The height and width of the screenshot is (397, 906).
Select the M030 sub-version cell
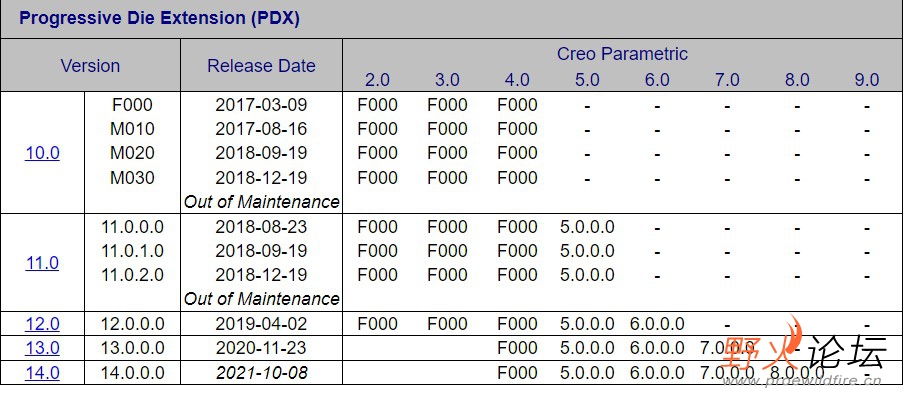132,178
